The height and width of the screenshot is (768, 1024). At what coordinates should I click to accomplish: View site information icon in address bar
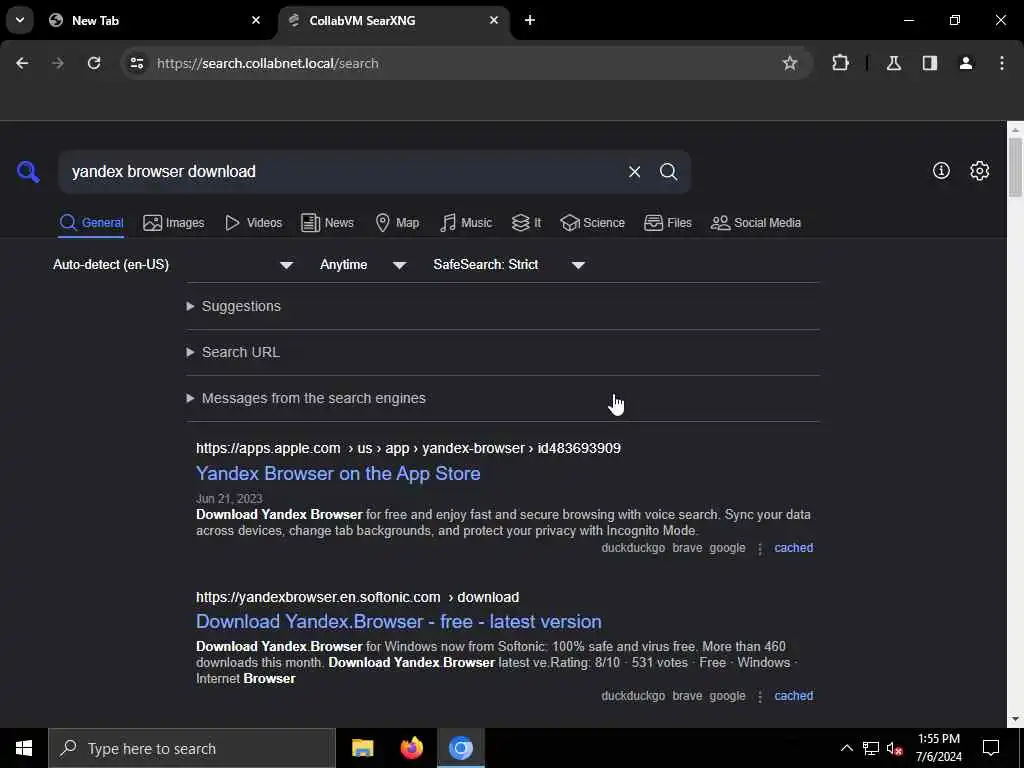click(x=136, y=63)
